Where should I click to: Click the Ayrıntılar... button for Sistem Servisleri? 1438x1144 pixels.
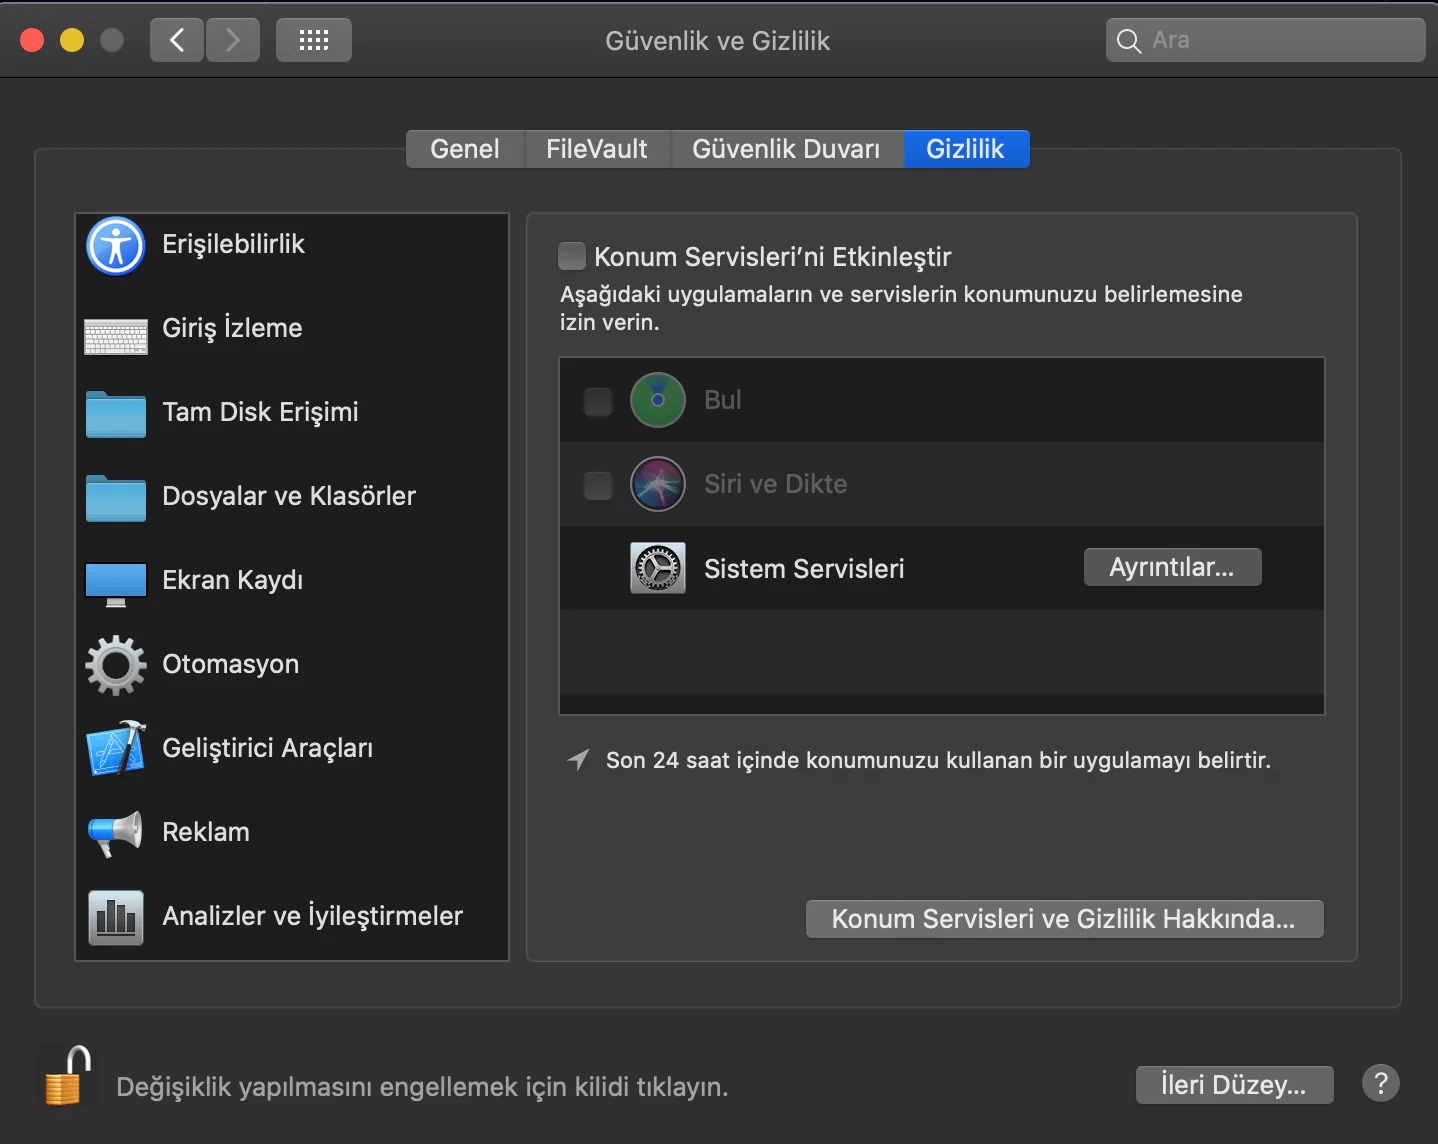click(1172, 567)
